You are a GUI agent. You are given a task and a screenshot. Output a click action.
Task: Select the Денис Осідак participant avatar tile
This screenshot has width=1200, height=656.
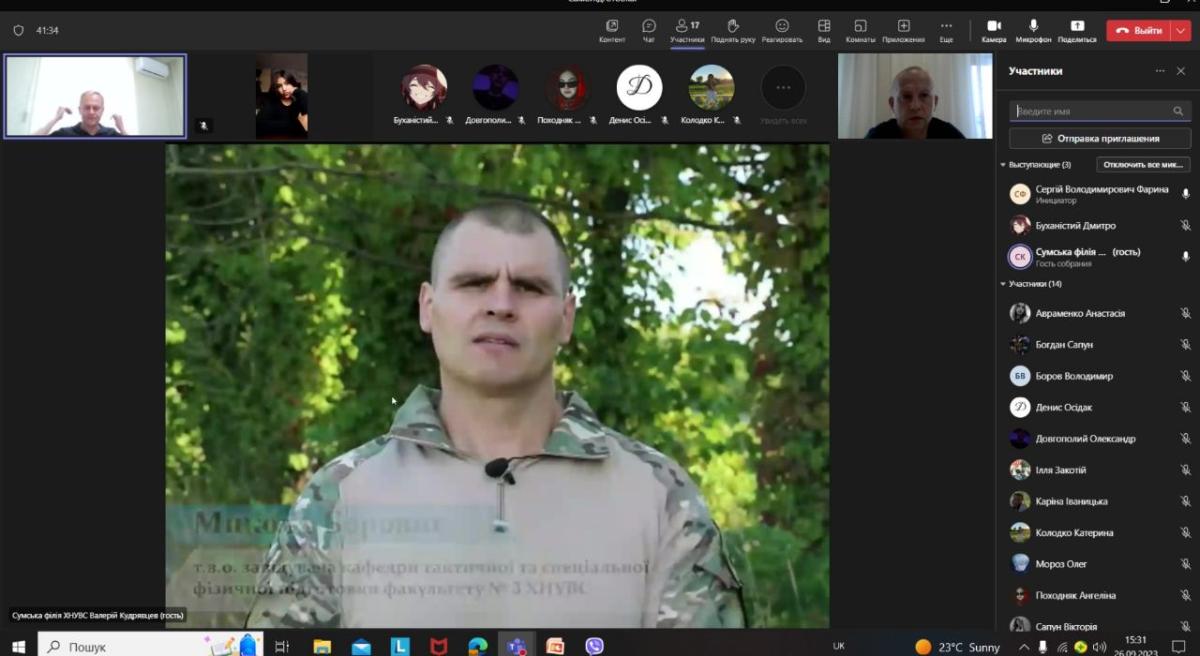(639, 88)
